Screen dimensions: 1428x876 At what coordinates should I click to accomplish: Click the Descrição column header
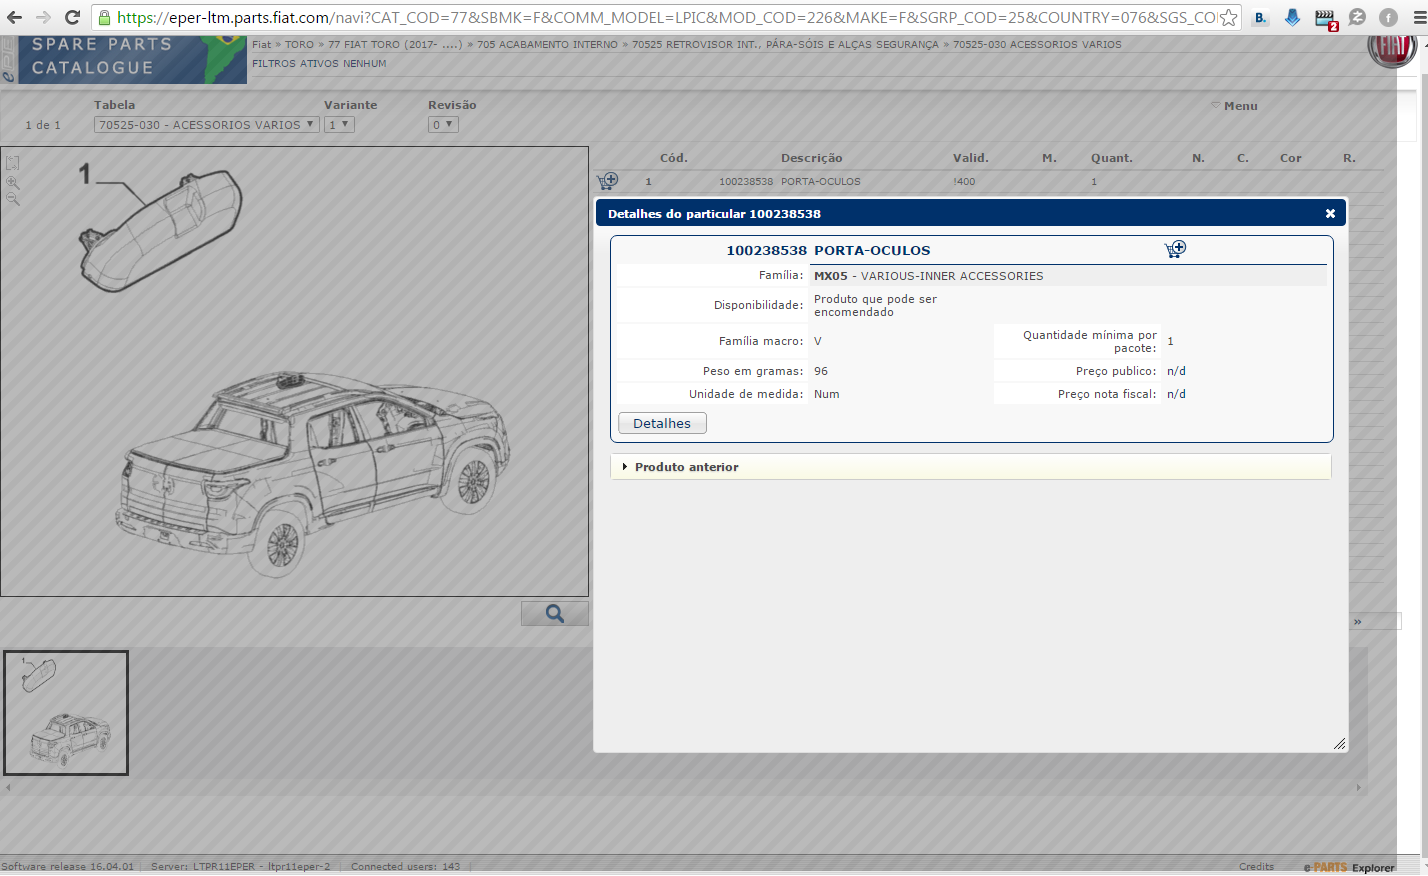(811, 158)
